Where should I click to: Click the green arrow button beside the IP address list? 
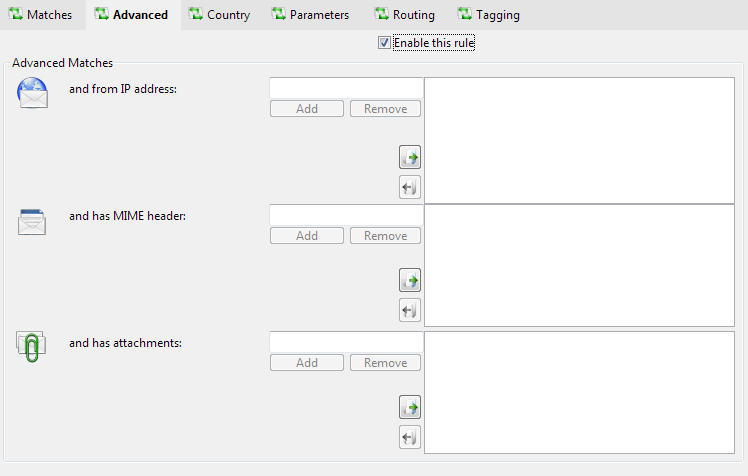[409, 157]
